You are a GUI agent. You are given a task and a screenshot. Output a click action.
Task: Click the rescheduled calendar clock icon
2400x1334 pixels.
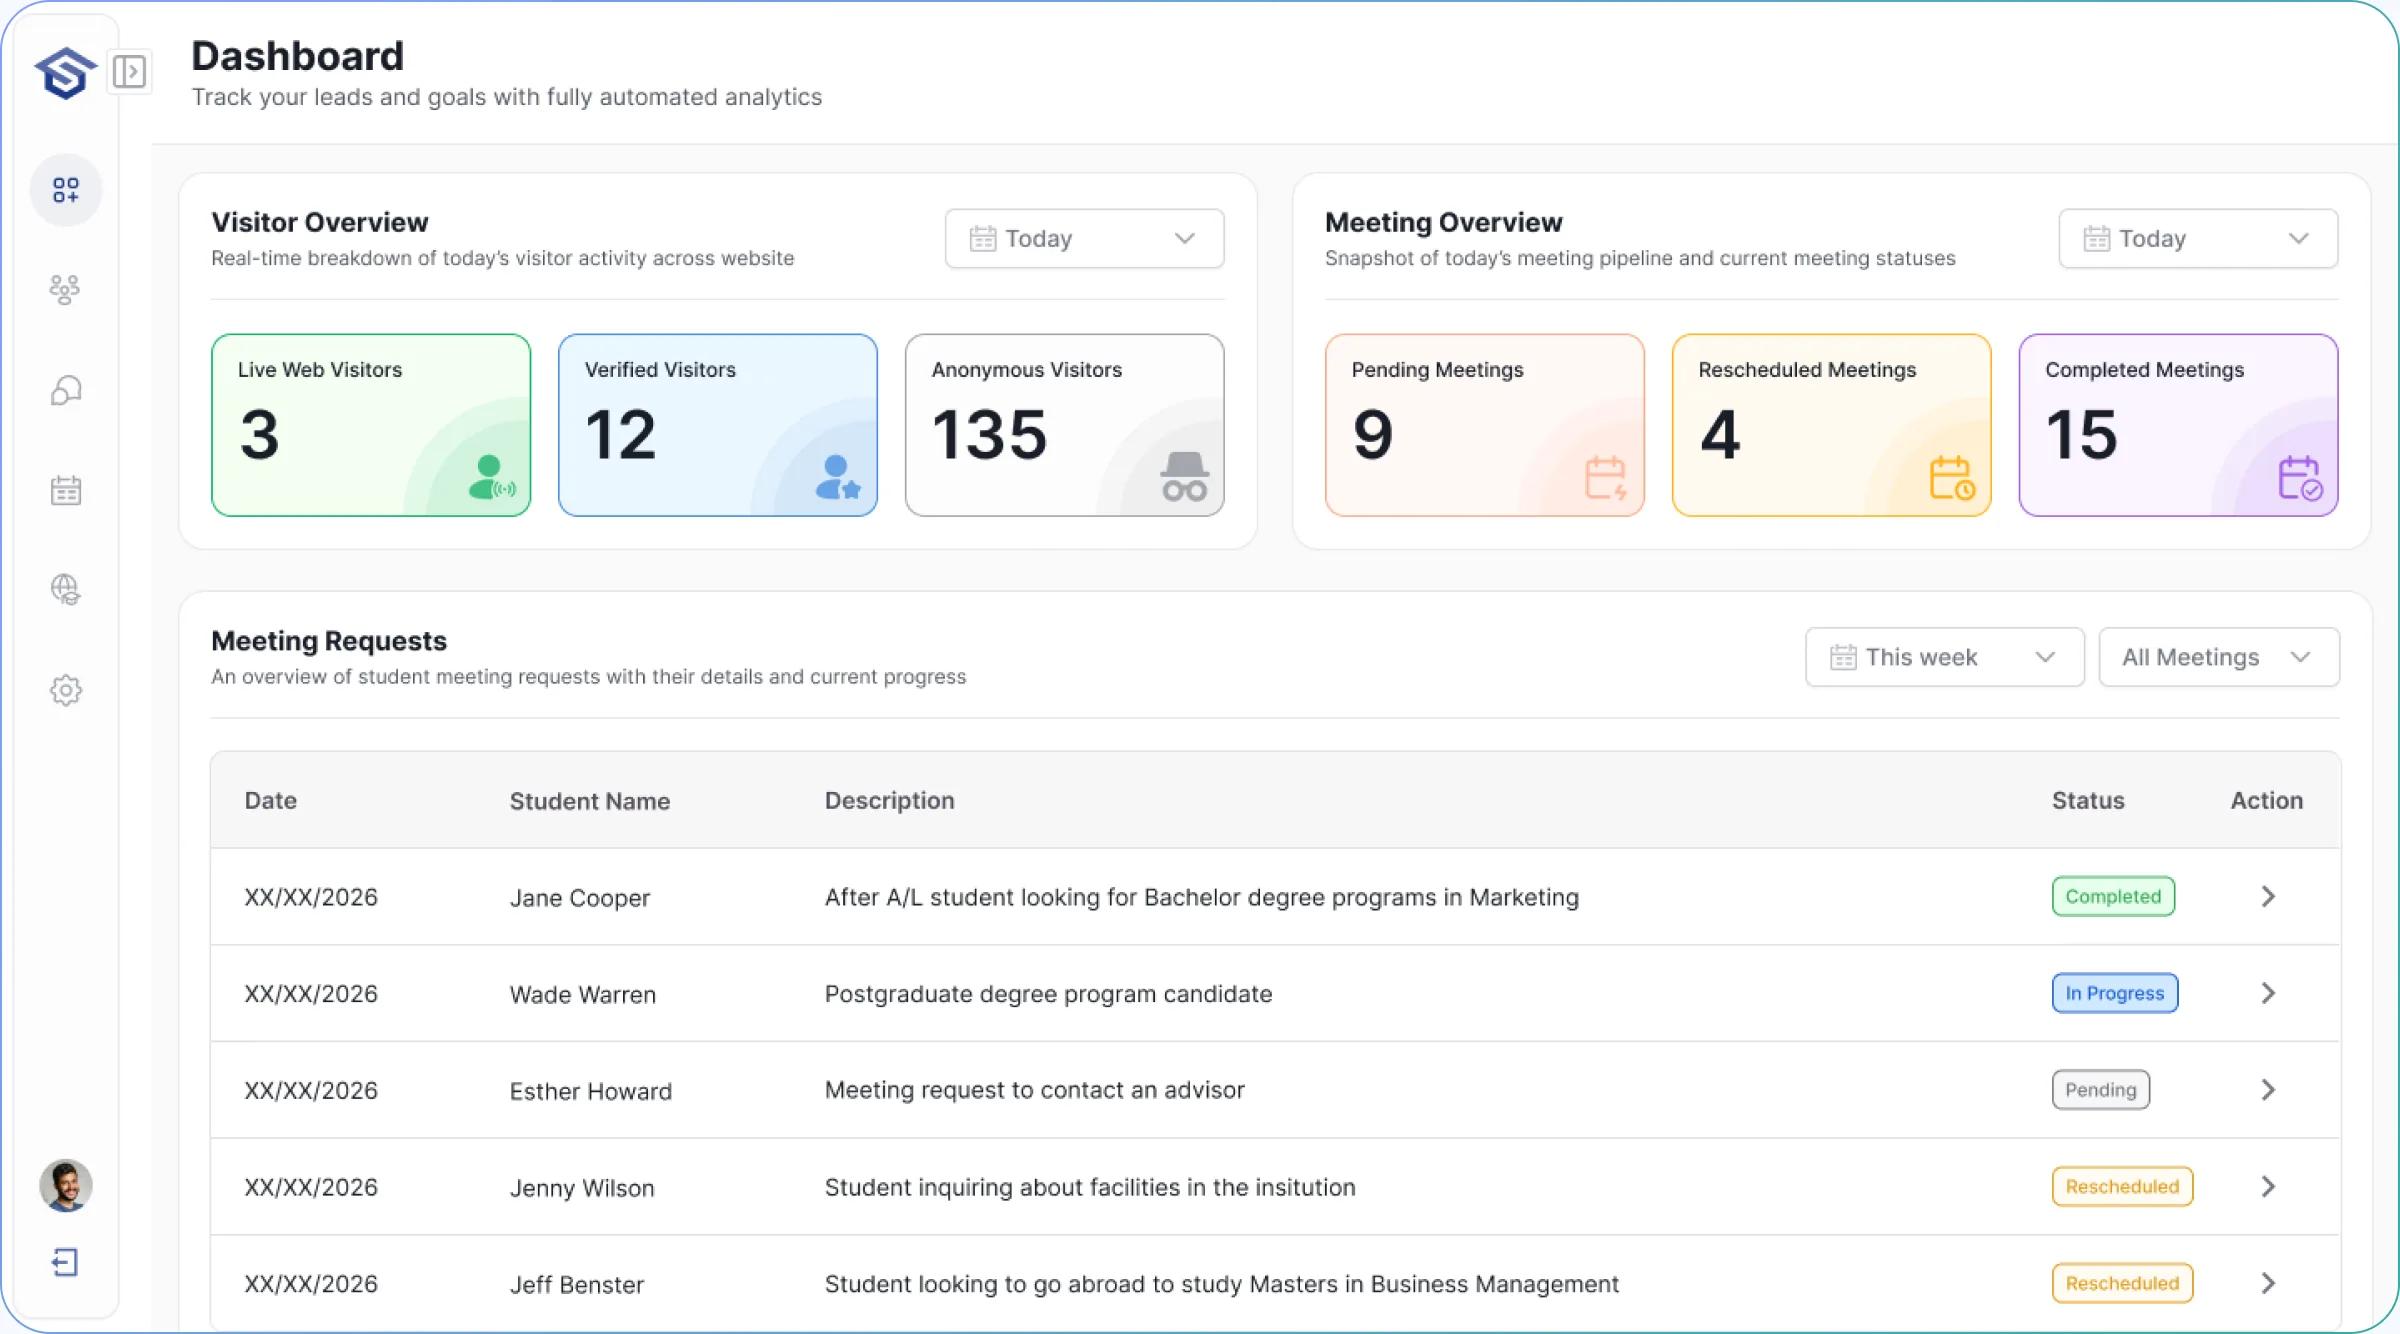click(x=1952, y=478)
